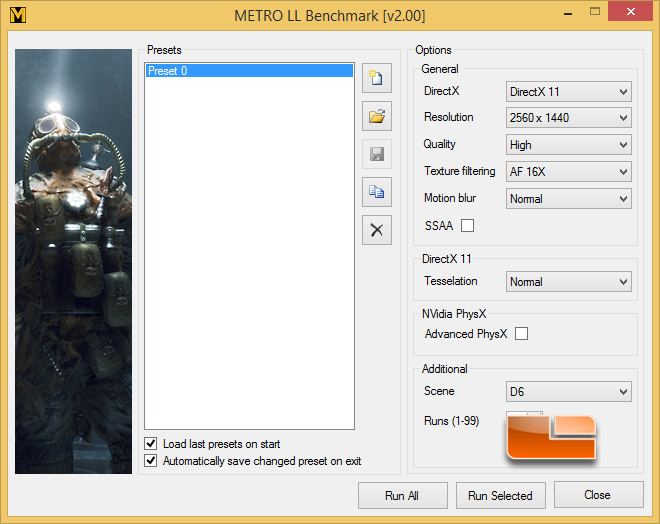660x524 pixels.
Task: Open the Tesselation dropdown
Action: [x=569, y=282]
